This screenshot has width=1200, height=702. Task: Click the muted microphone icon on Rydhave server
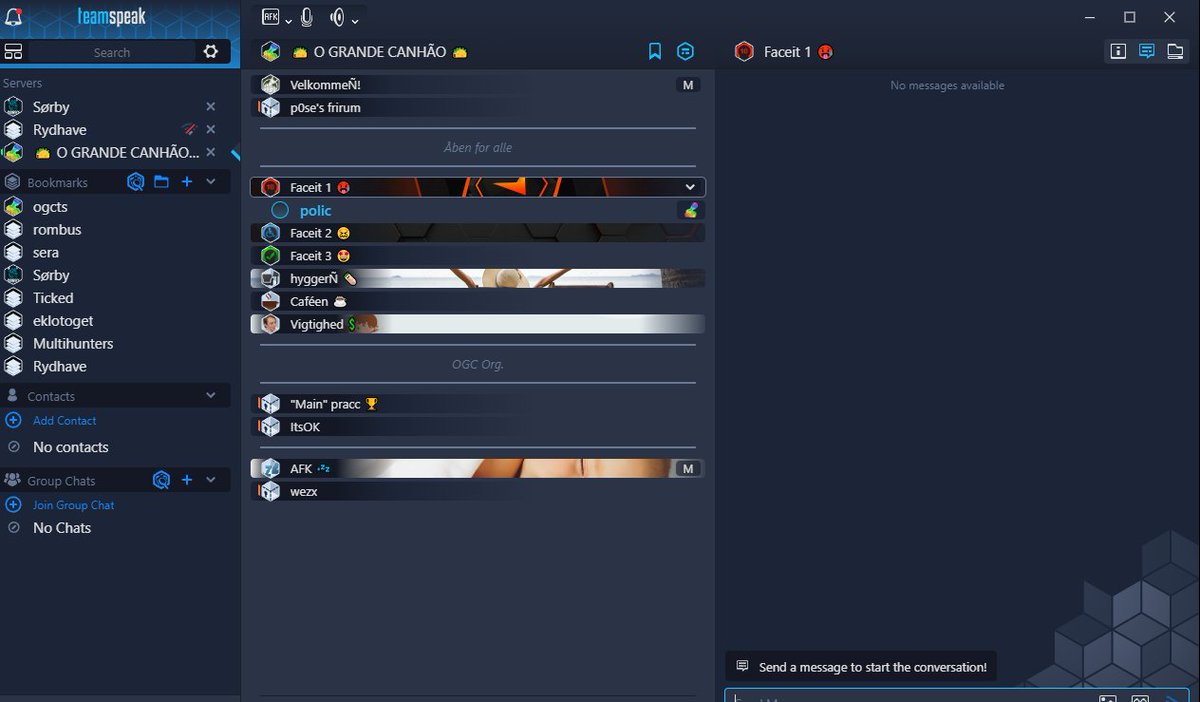point(190,130)
